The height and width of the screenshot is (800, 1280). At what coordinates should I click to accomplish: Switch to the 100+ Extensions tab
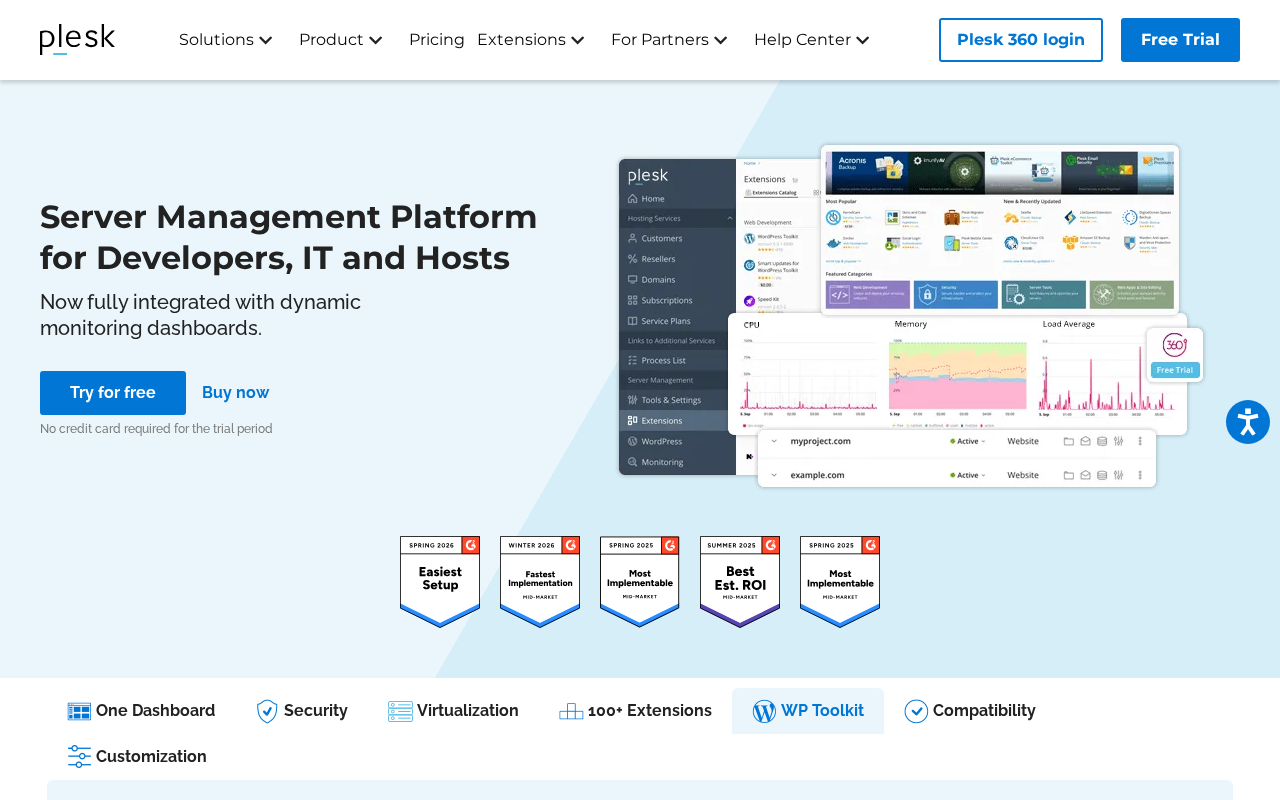(x=635, y=711)
